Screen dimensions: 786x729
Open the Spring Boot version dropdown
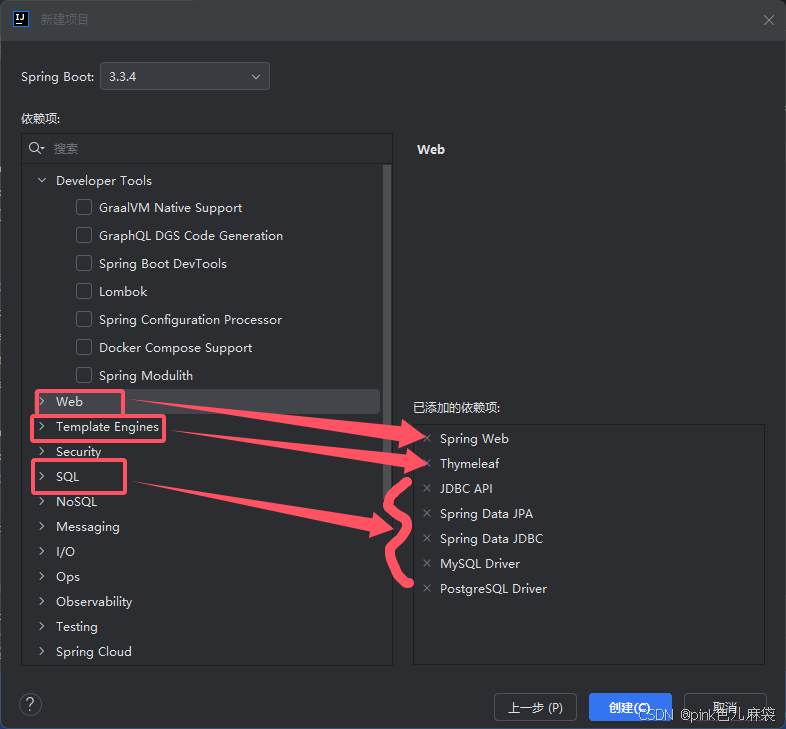click(185, 76)
